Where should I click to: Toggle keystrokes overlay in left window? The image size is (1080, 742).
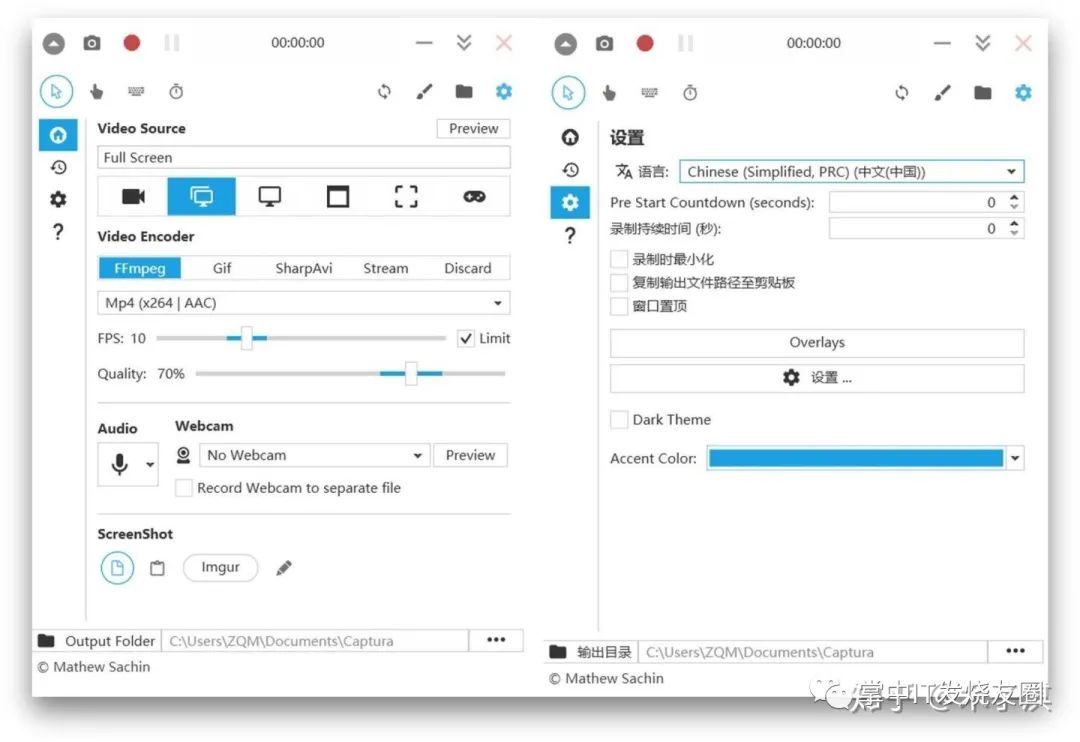(x=136, y=91)
